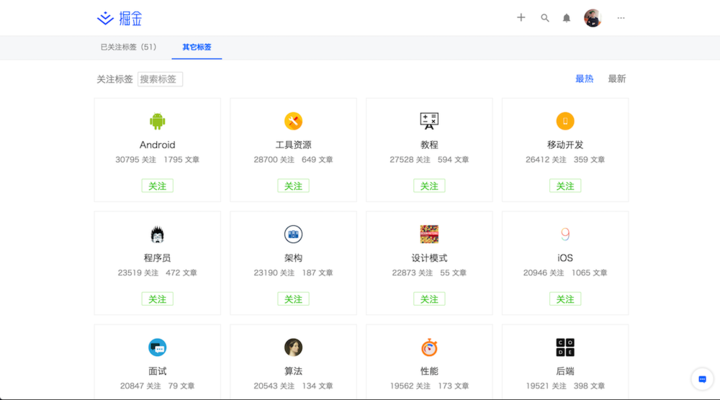Click the 后端 CODE icon
The image size is (720, 400).
click(x=565, y=348)
